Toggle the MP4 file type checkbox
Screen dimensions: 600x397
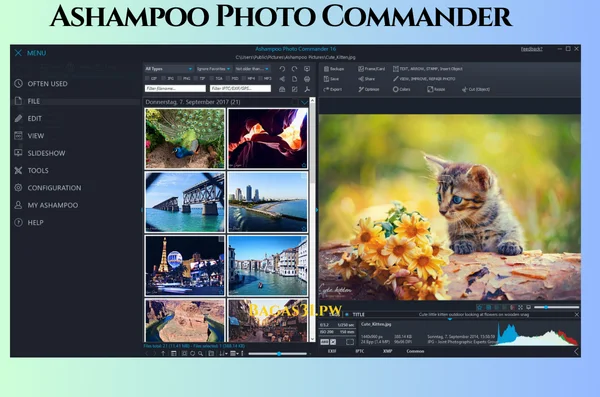point(244,78)
